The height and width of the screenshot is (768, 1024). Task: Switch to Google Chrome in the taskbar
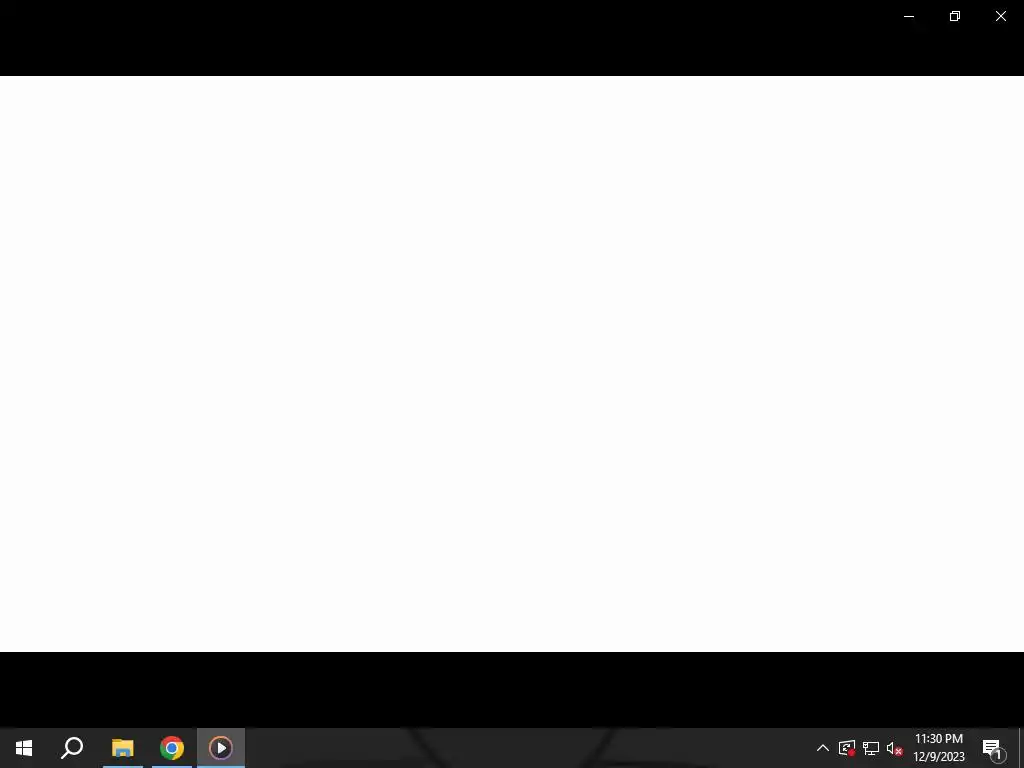point(172,748)
